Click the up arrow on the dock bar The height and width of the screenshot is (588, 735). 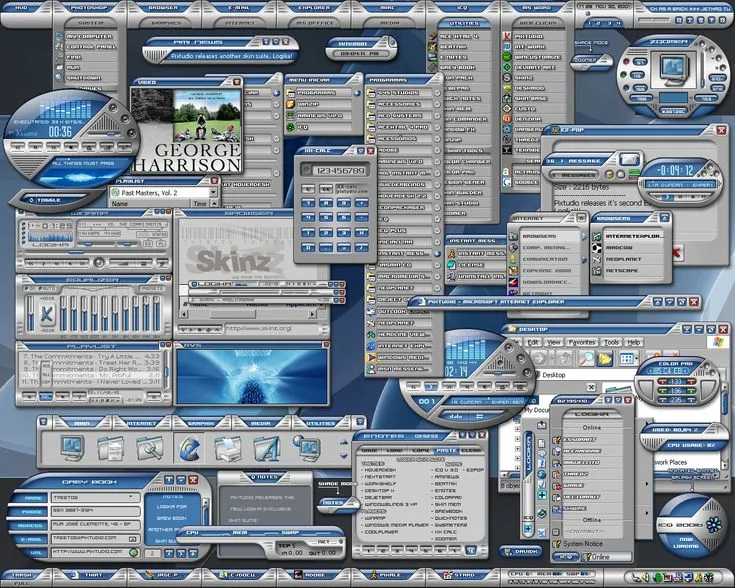pyautogui.click(x=344, y=442)
